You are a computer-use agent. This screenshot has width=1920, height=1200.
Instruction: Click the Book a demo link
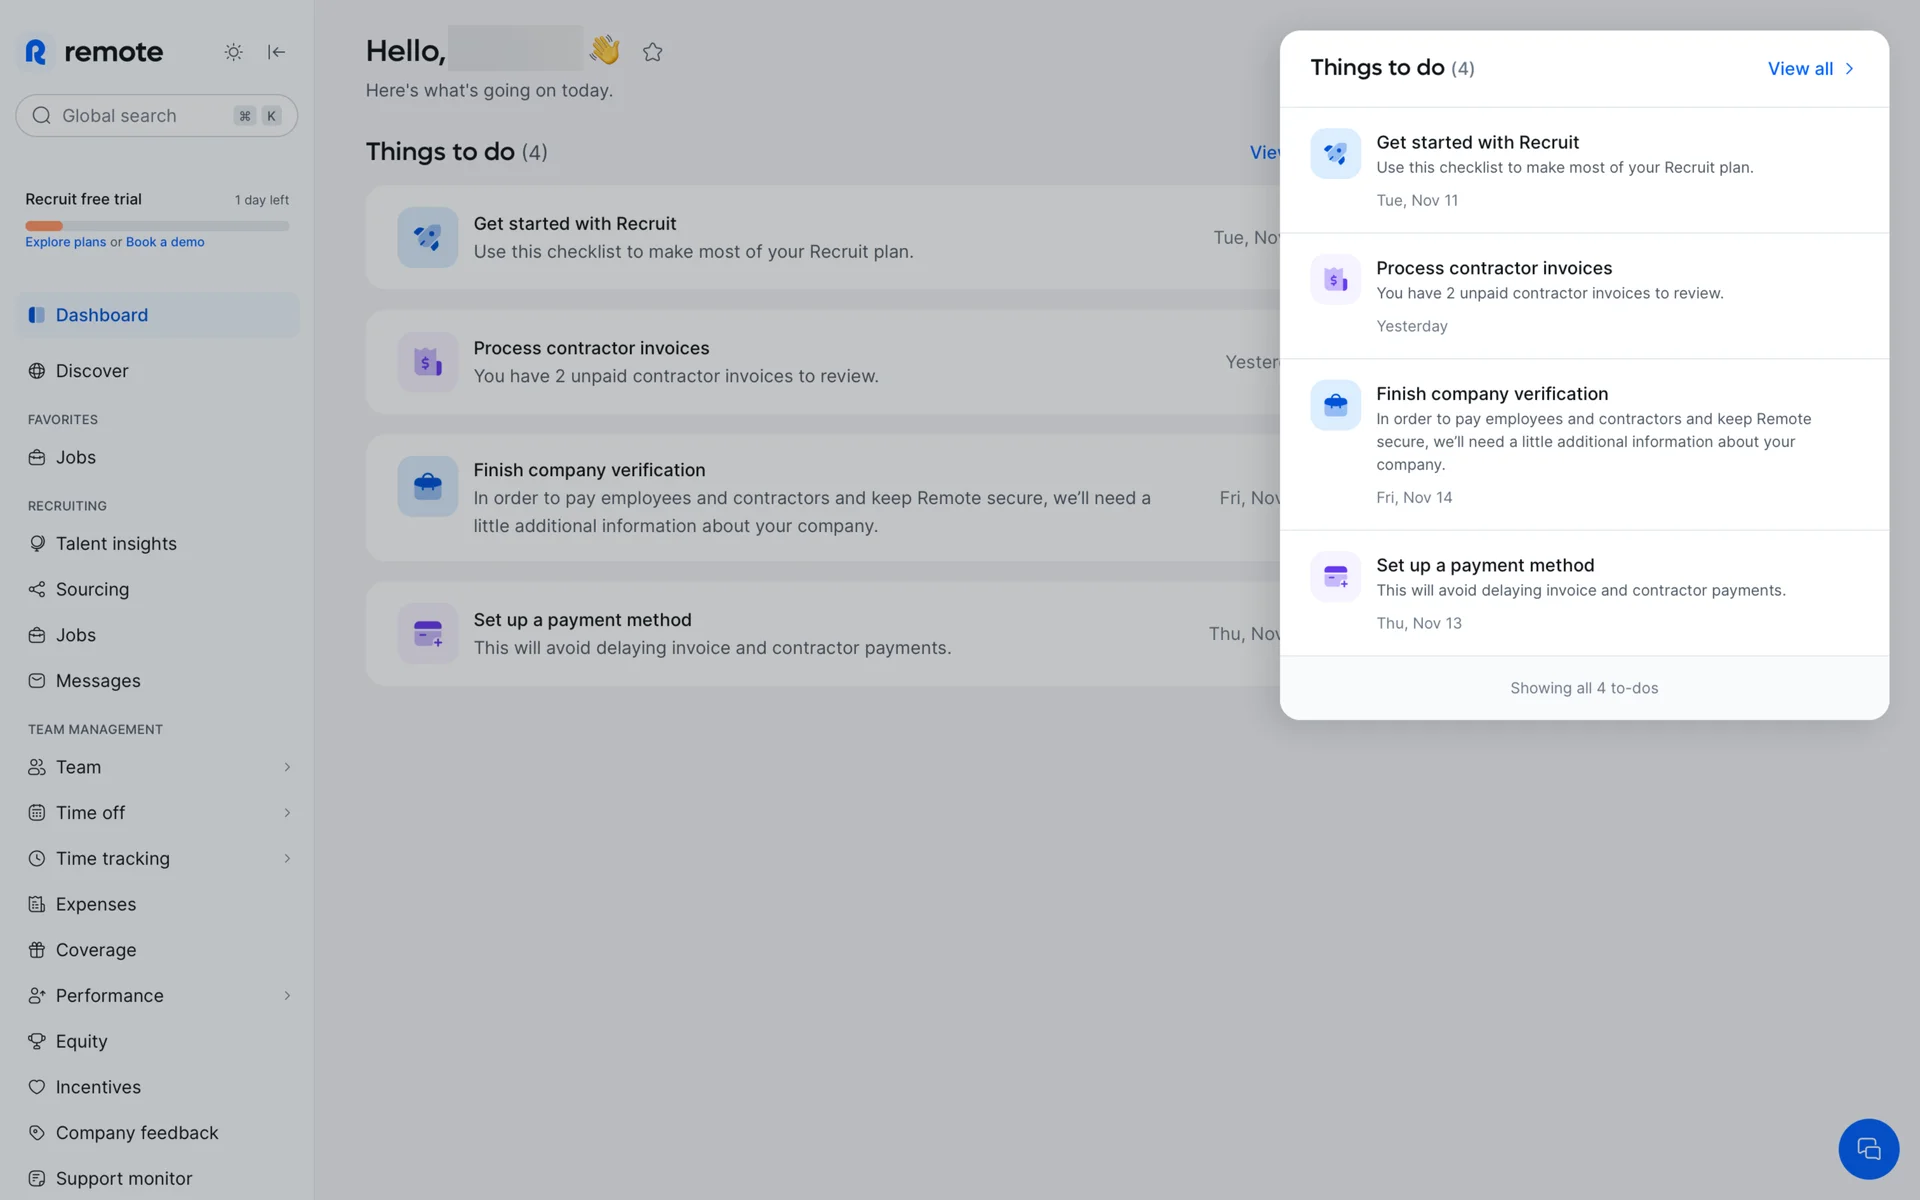[165, 242]
